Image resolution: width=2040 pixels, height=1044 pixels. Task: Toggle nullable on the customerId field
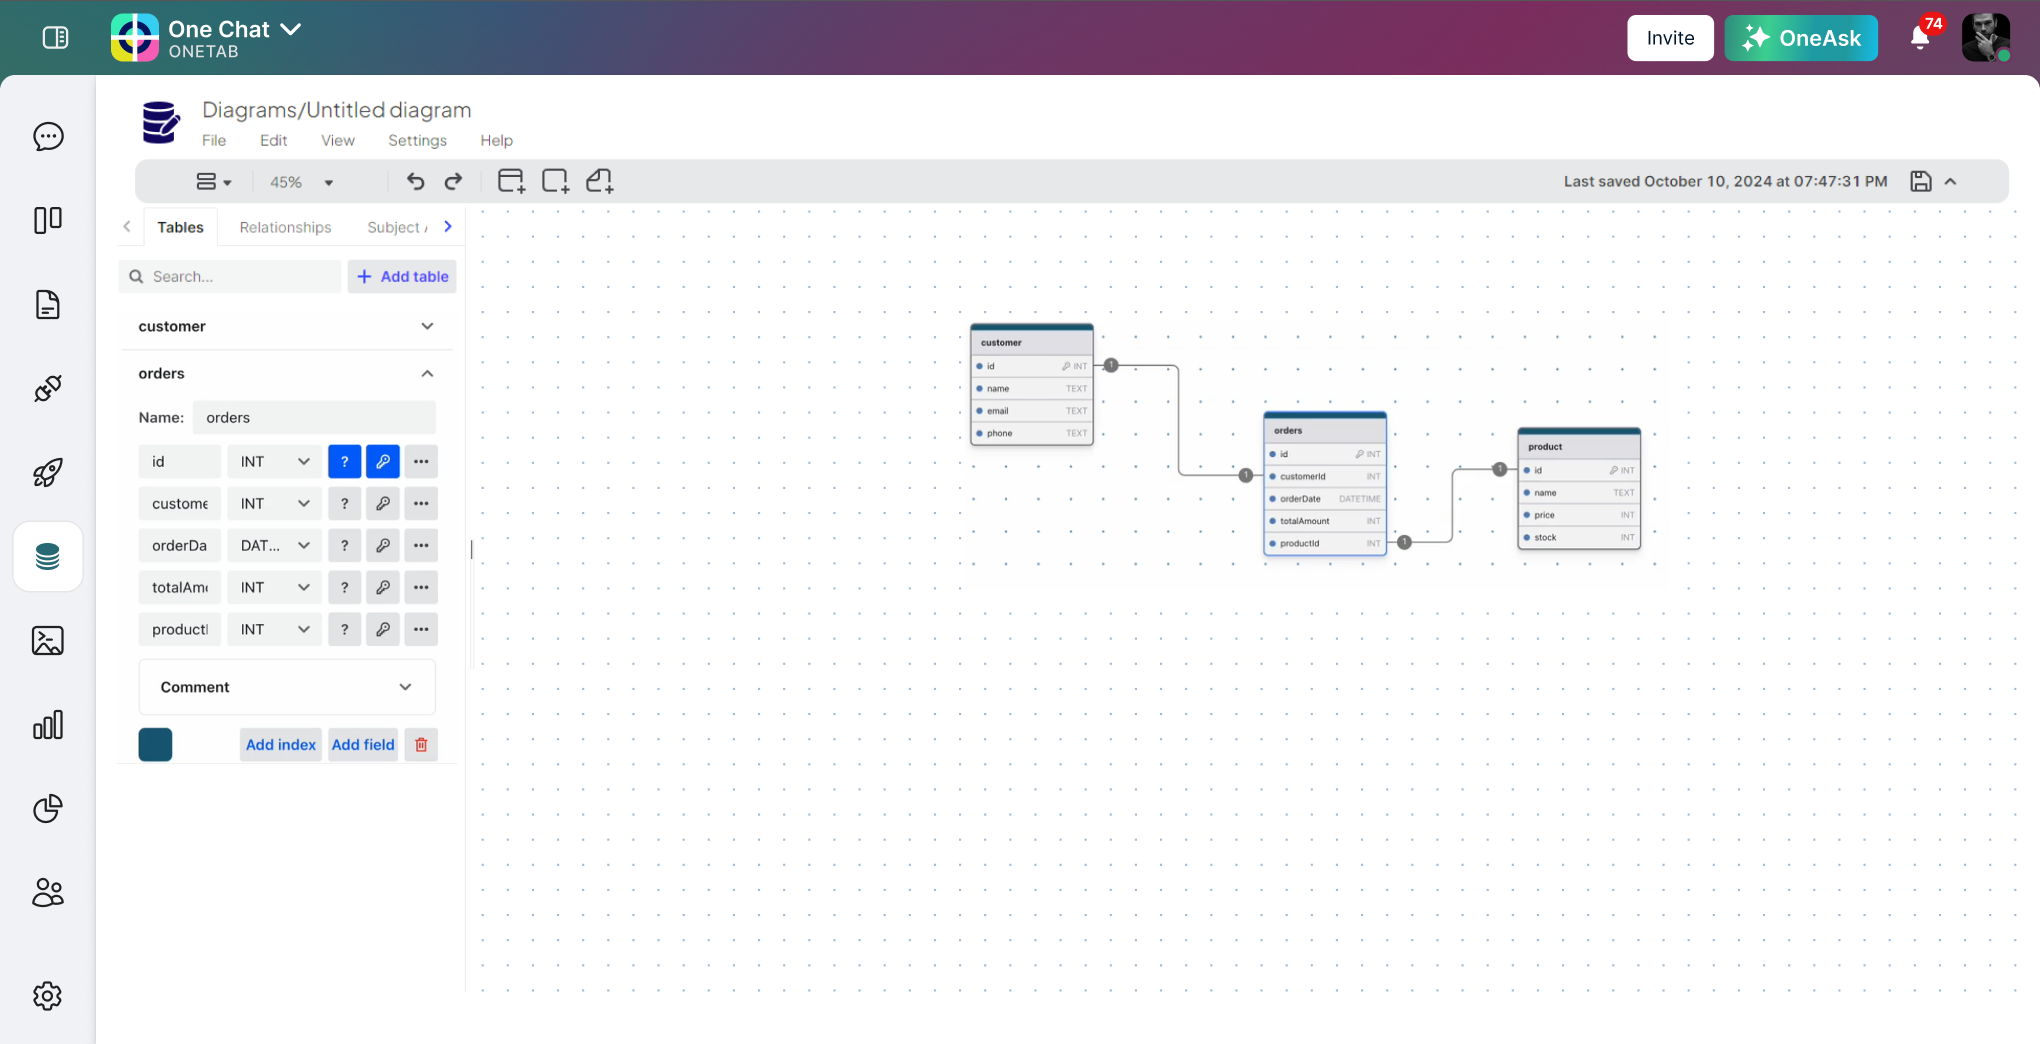[344, 503]
